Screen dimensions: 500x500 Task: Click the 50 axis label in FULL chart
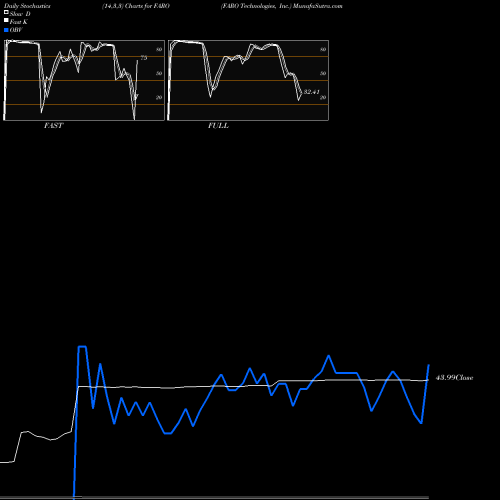pyautogui.click(x=323, y=73)
